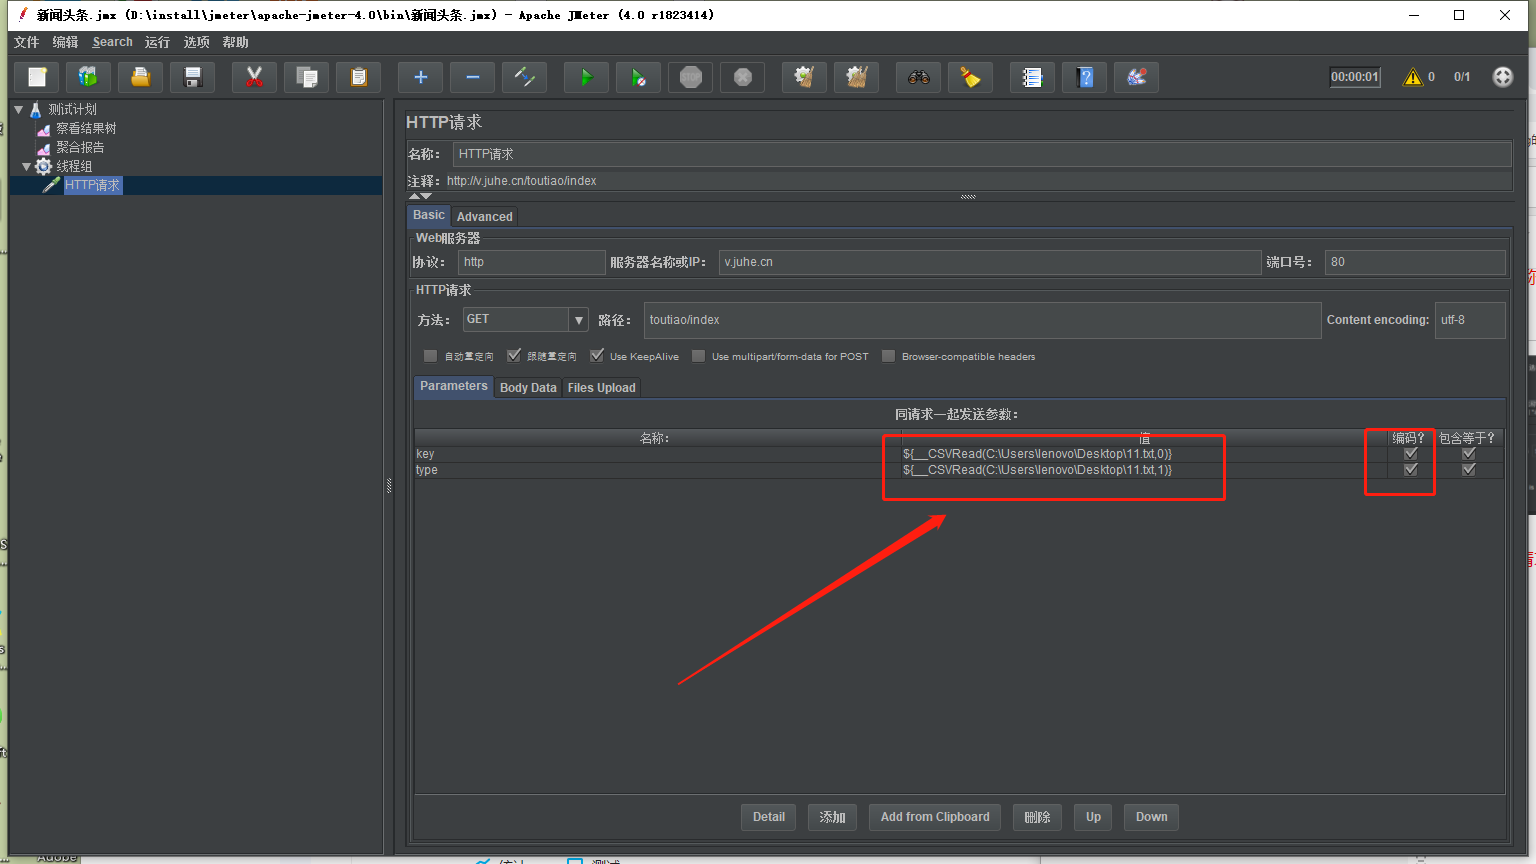Open the Function helper list icon
The height and width of the screenshot is (864, 1536).
[1032, 77]
